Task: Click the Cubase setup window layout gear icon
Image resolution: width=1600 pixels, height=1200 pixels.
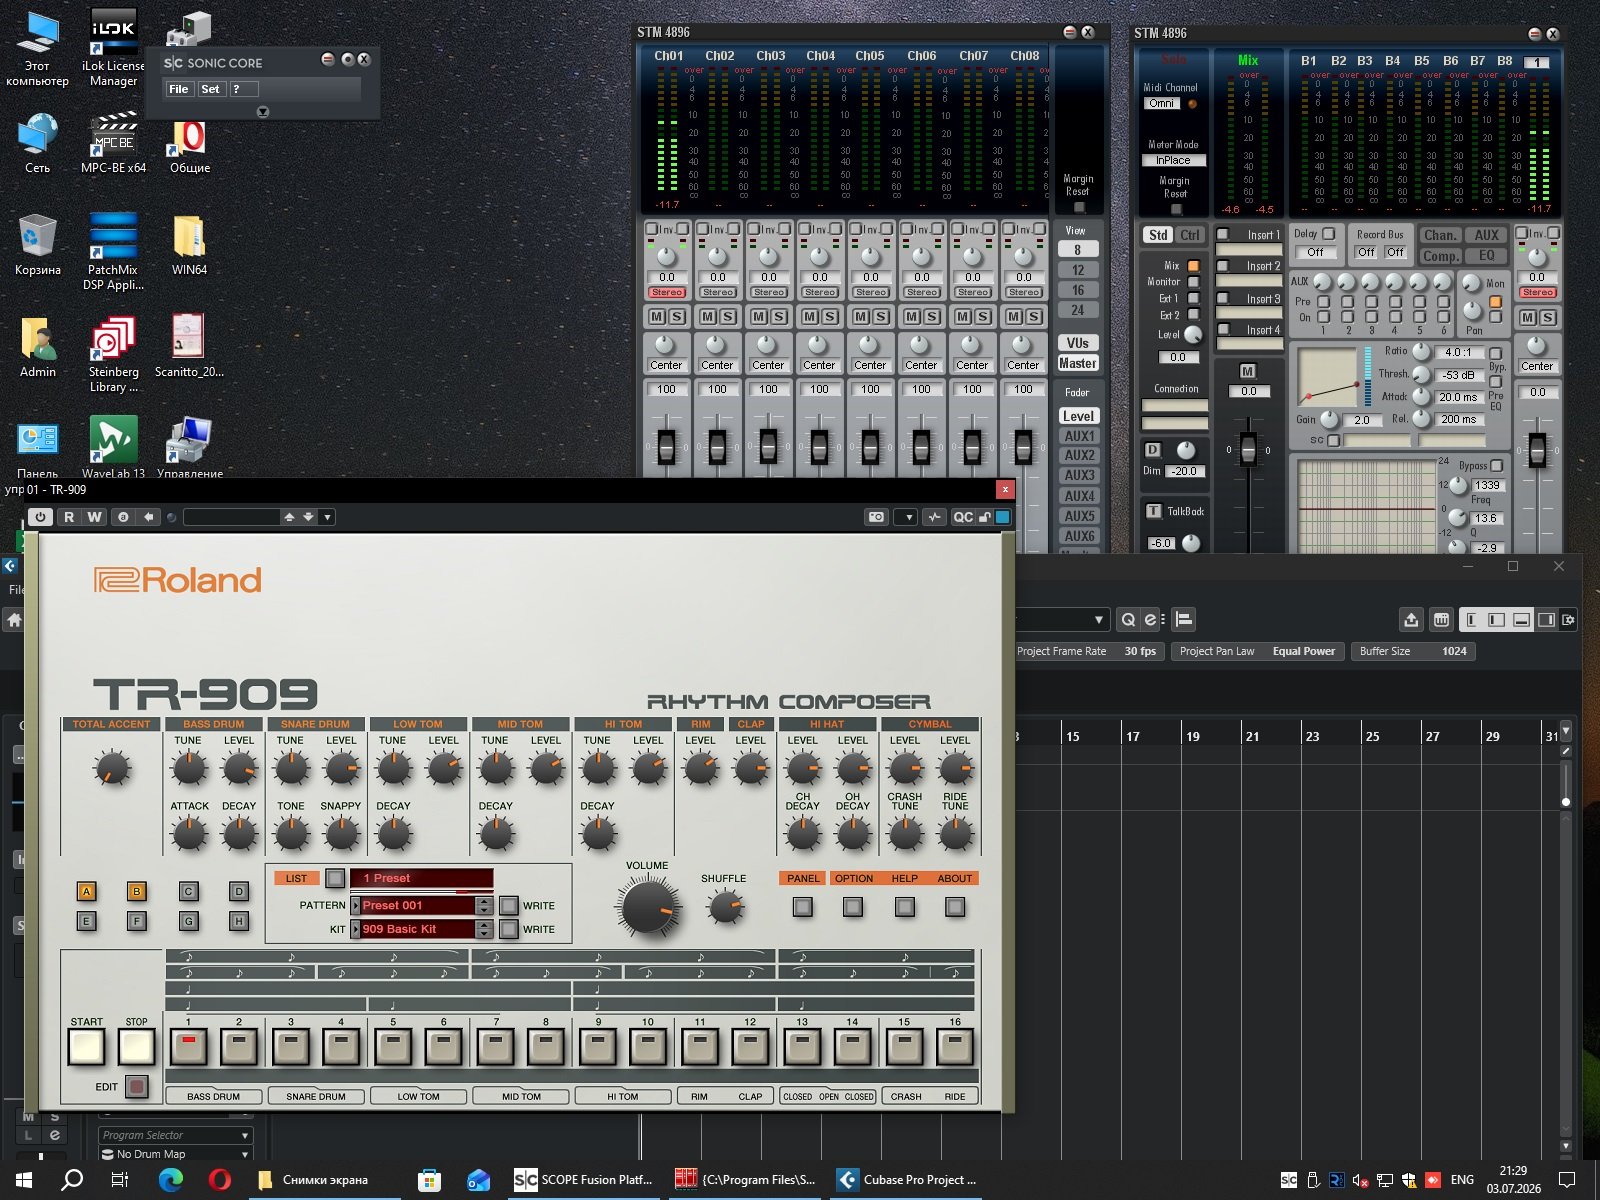Action: click(1568, 620)
